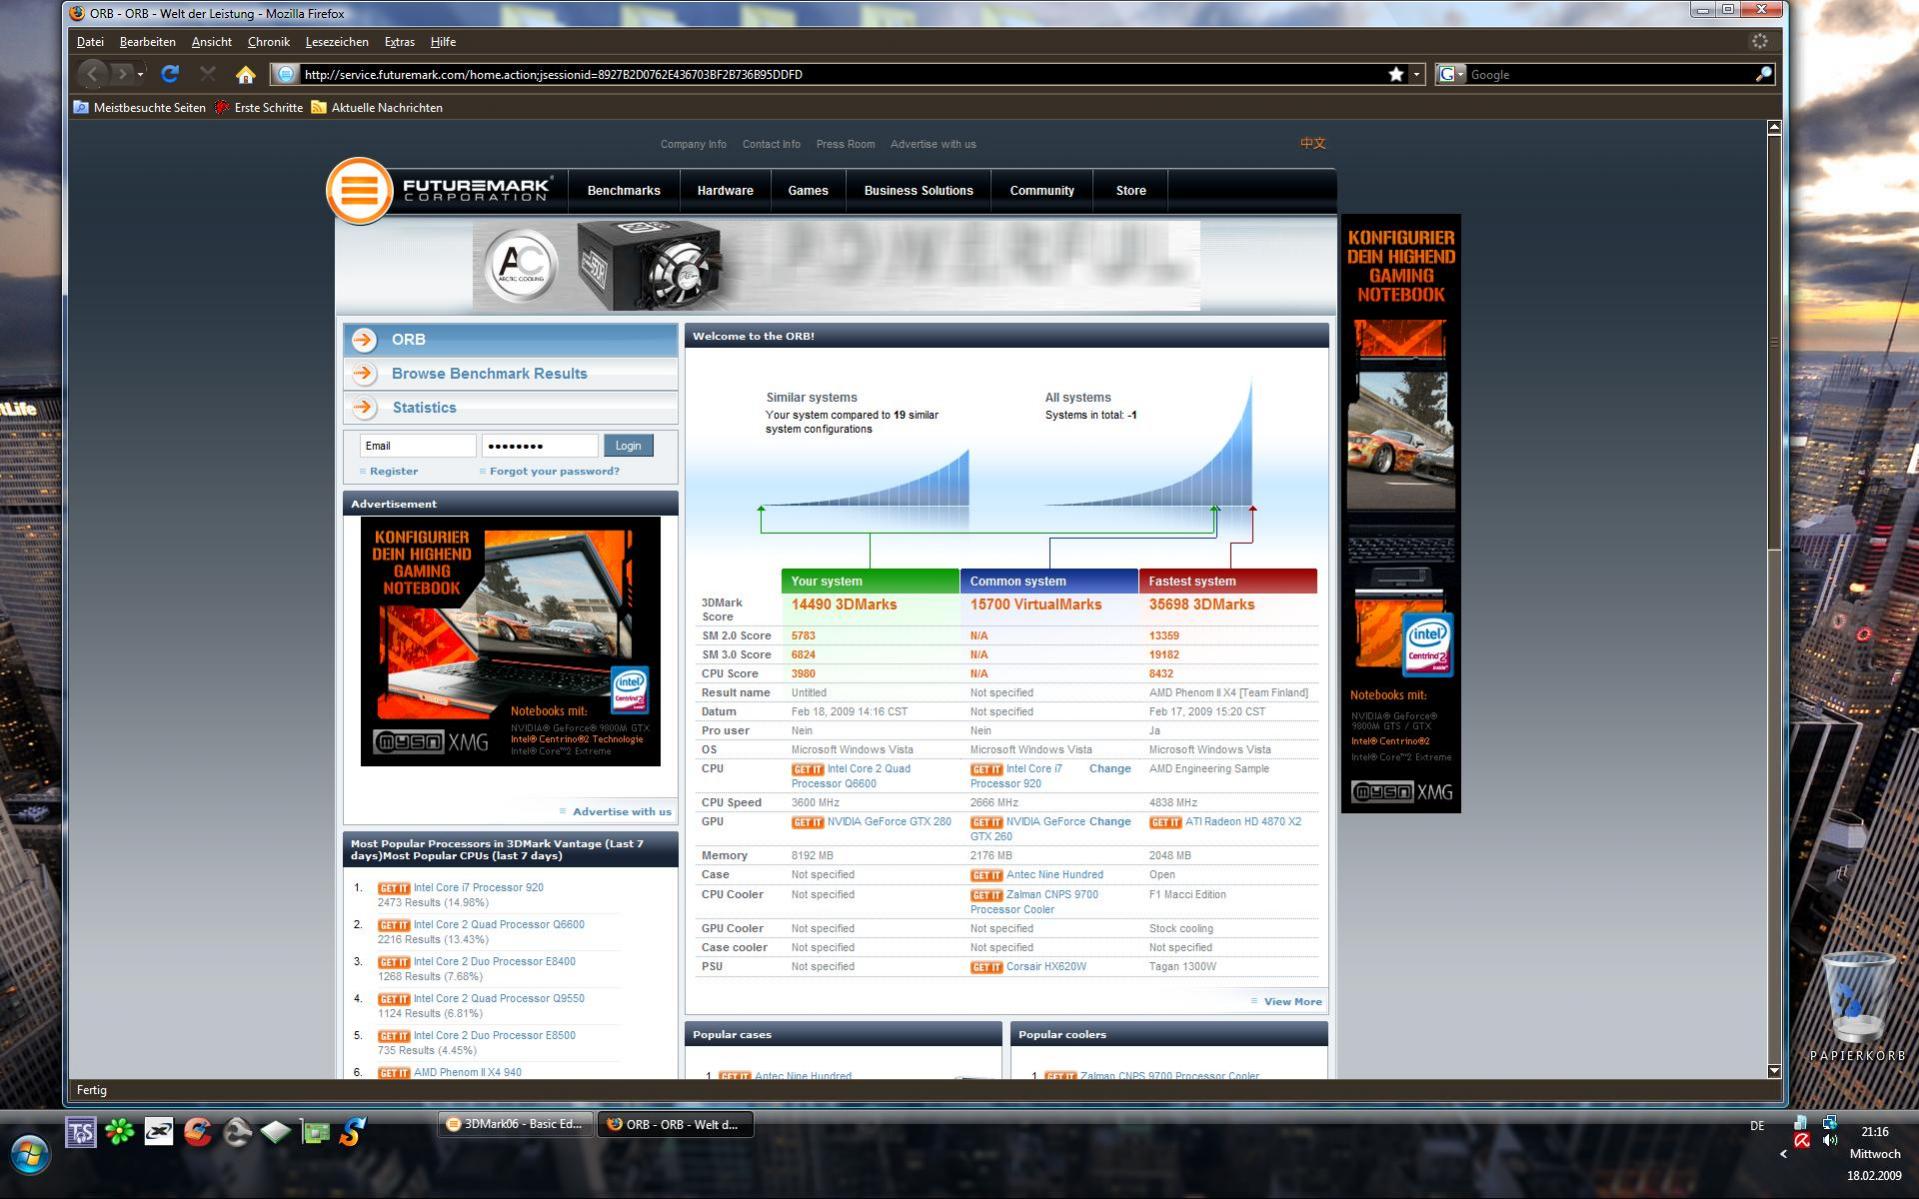Click Forgot your password link

pyautogui.click(x=554, y=471)
